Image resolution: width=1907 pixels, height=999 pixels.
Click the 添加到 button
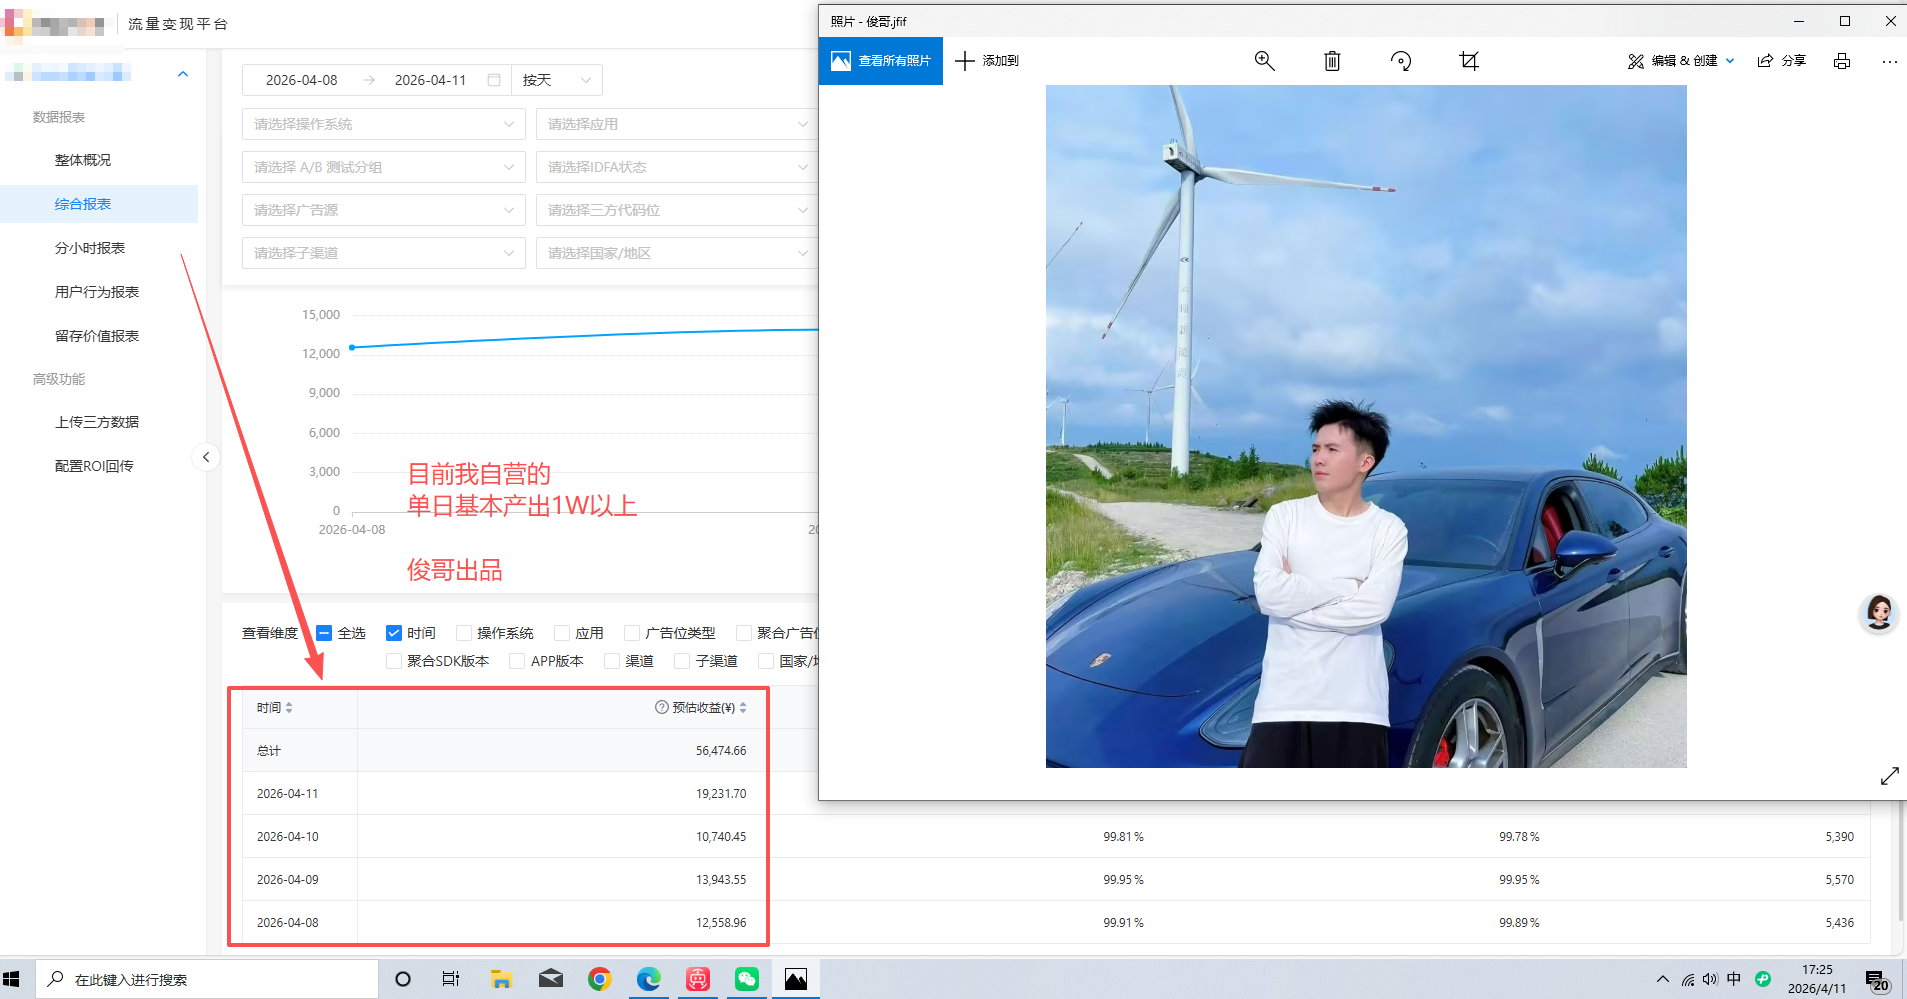(x=987, y=61)
